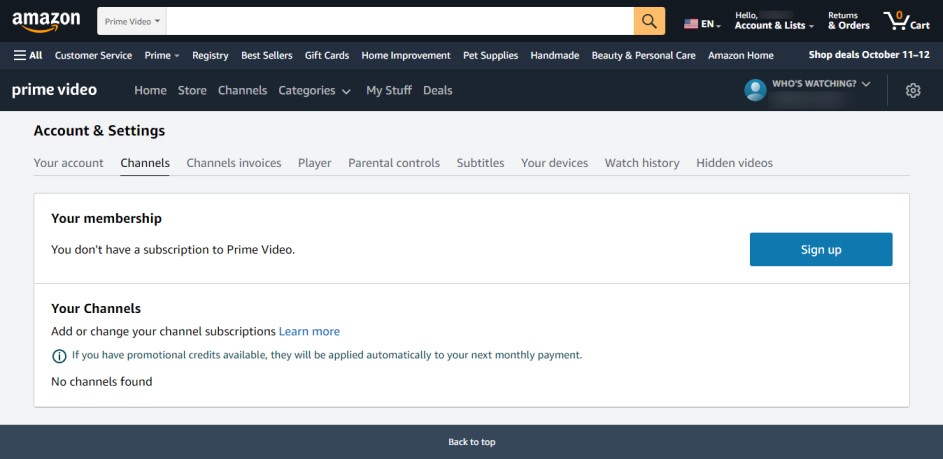Click the orange search magnifier button
The width and height of the screenshot is (943, 459).
coord(649,21)
